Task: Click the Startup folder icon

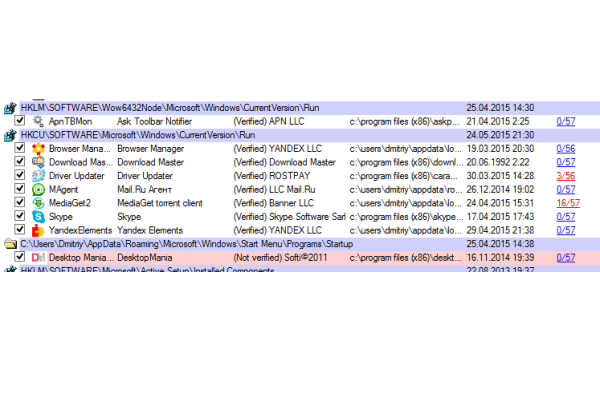Action: [x=10, y=244]
